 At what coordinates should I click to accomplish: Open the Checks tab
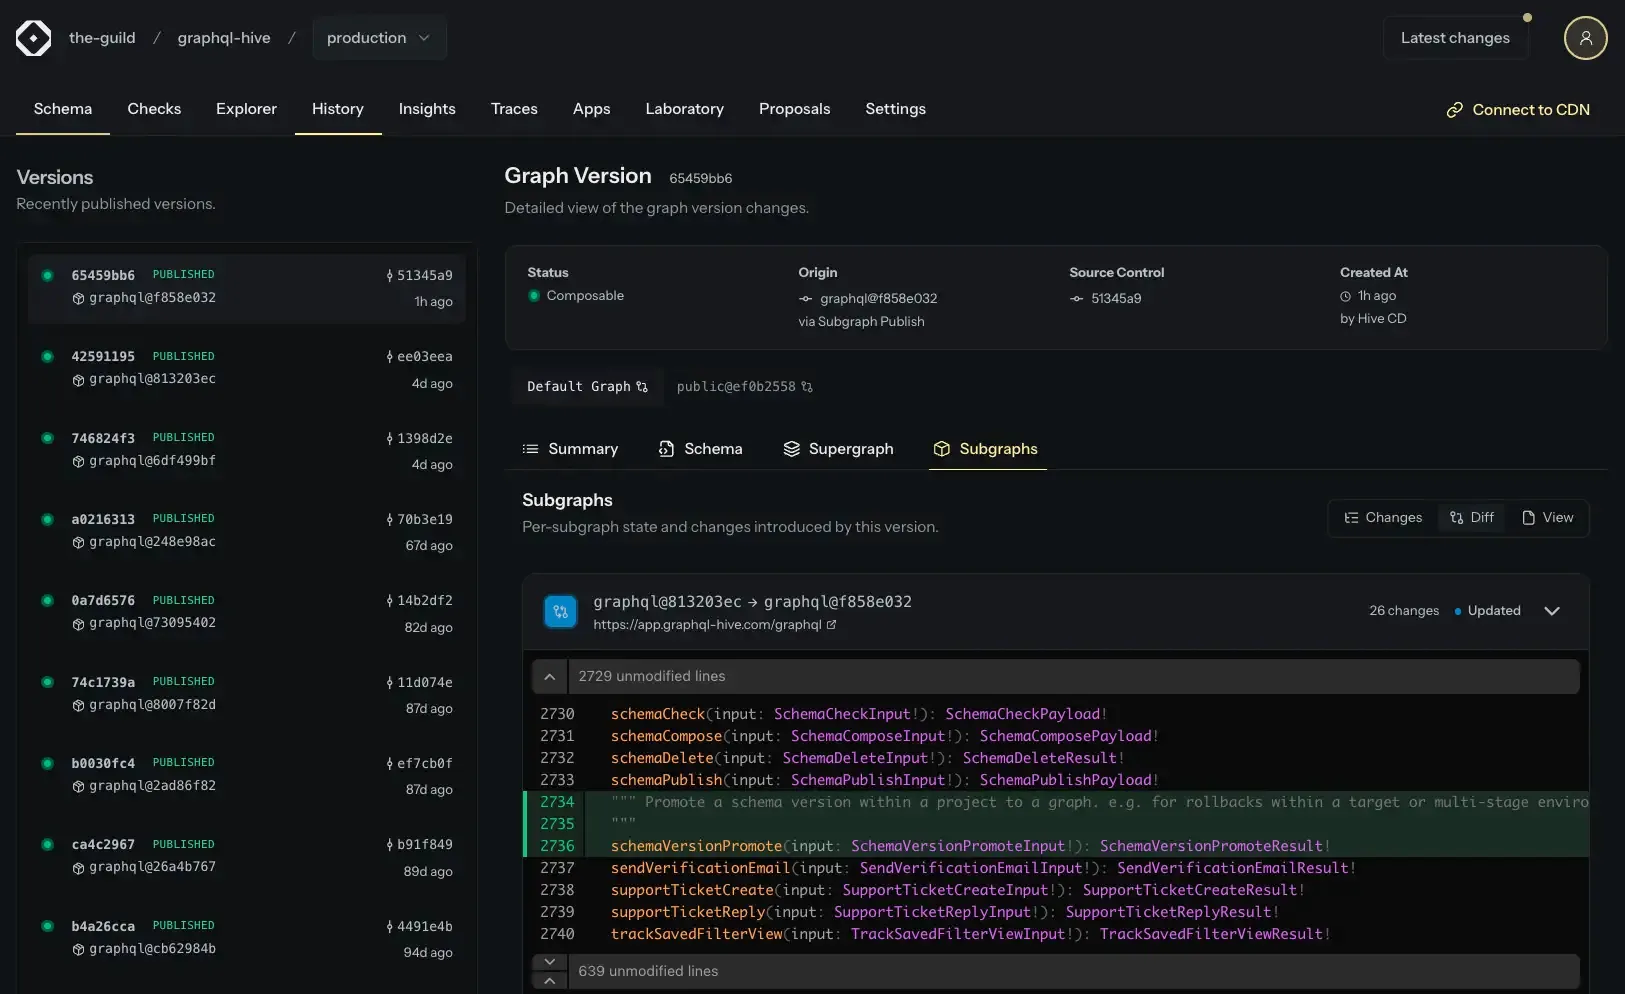[154, 109]
